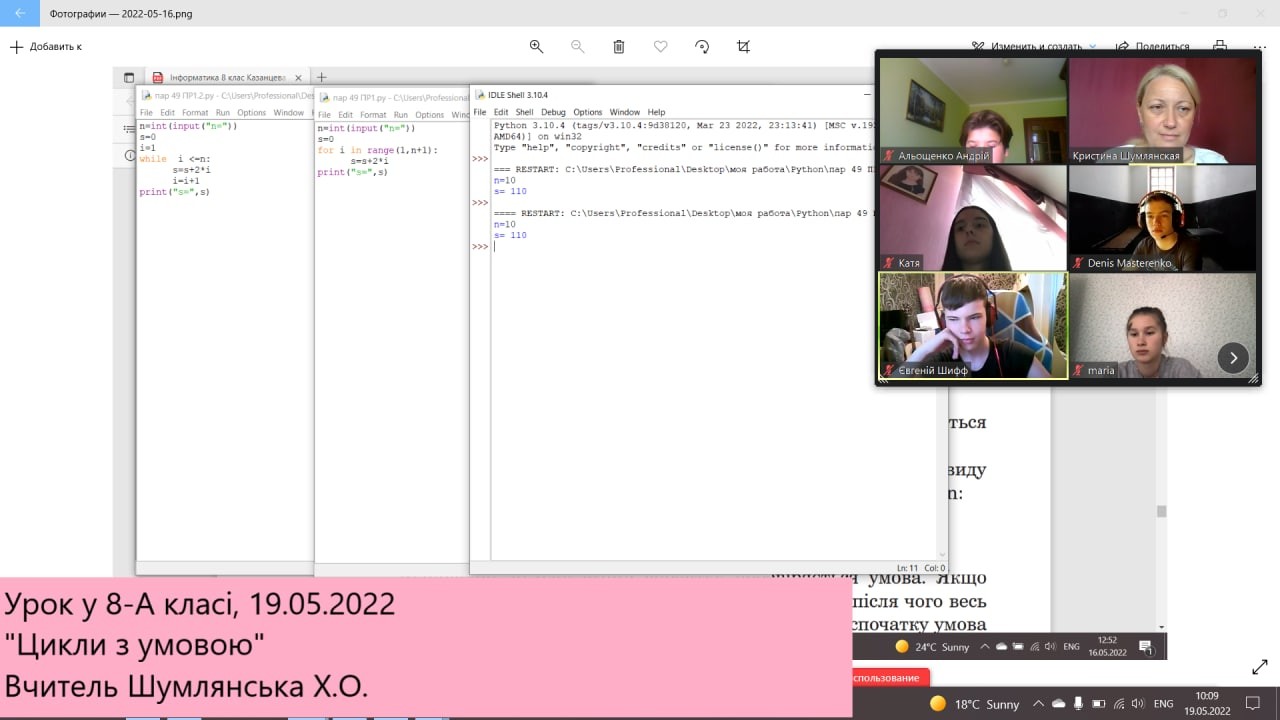
Task: Open the ENG language selector in taskbar
Action: coord(1163,704)
